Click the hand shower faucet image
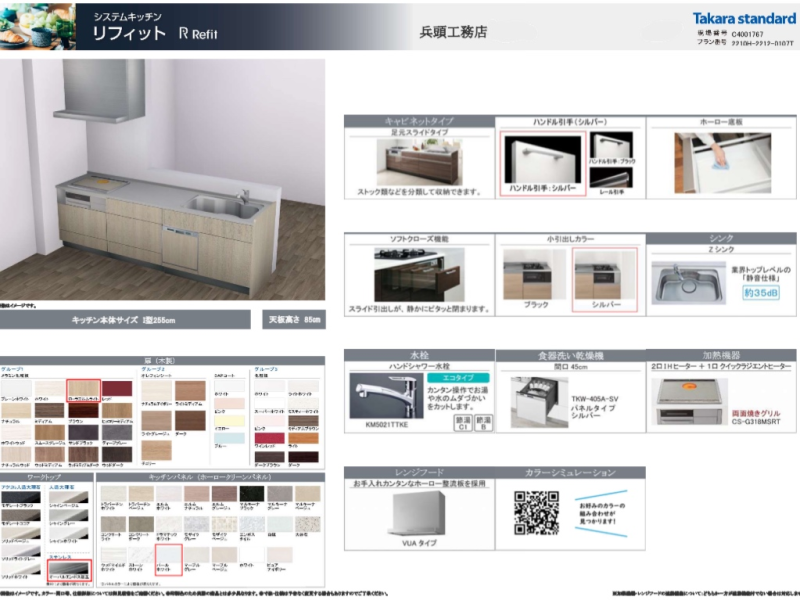 pos(386,396)
